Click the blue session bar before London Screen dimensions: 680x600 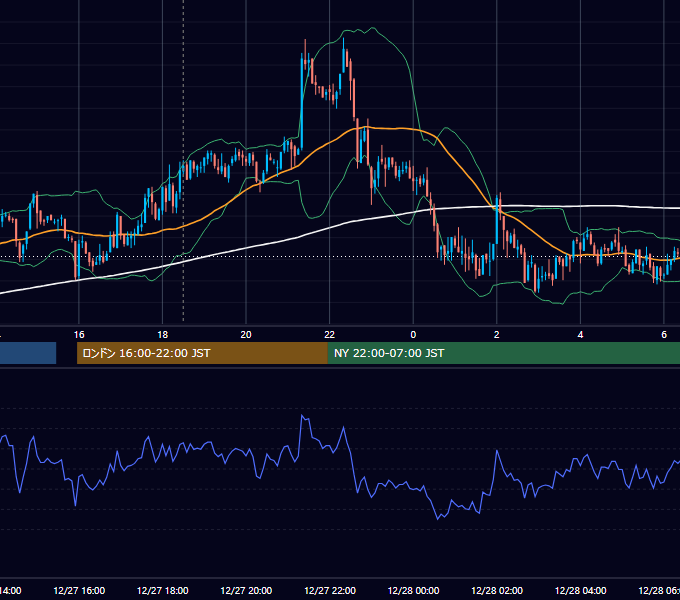(28, 353)
